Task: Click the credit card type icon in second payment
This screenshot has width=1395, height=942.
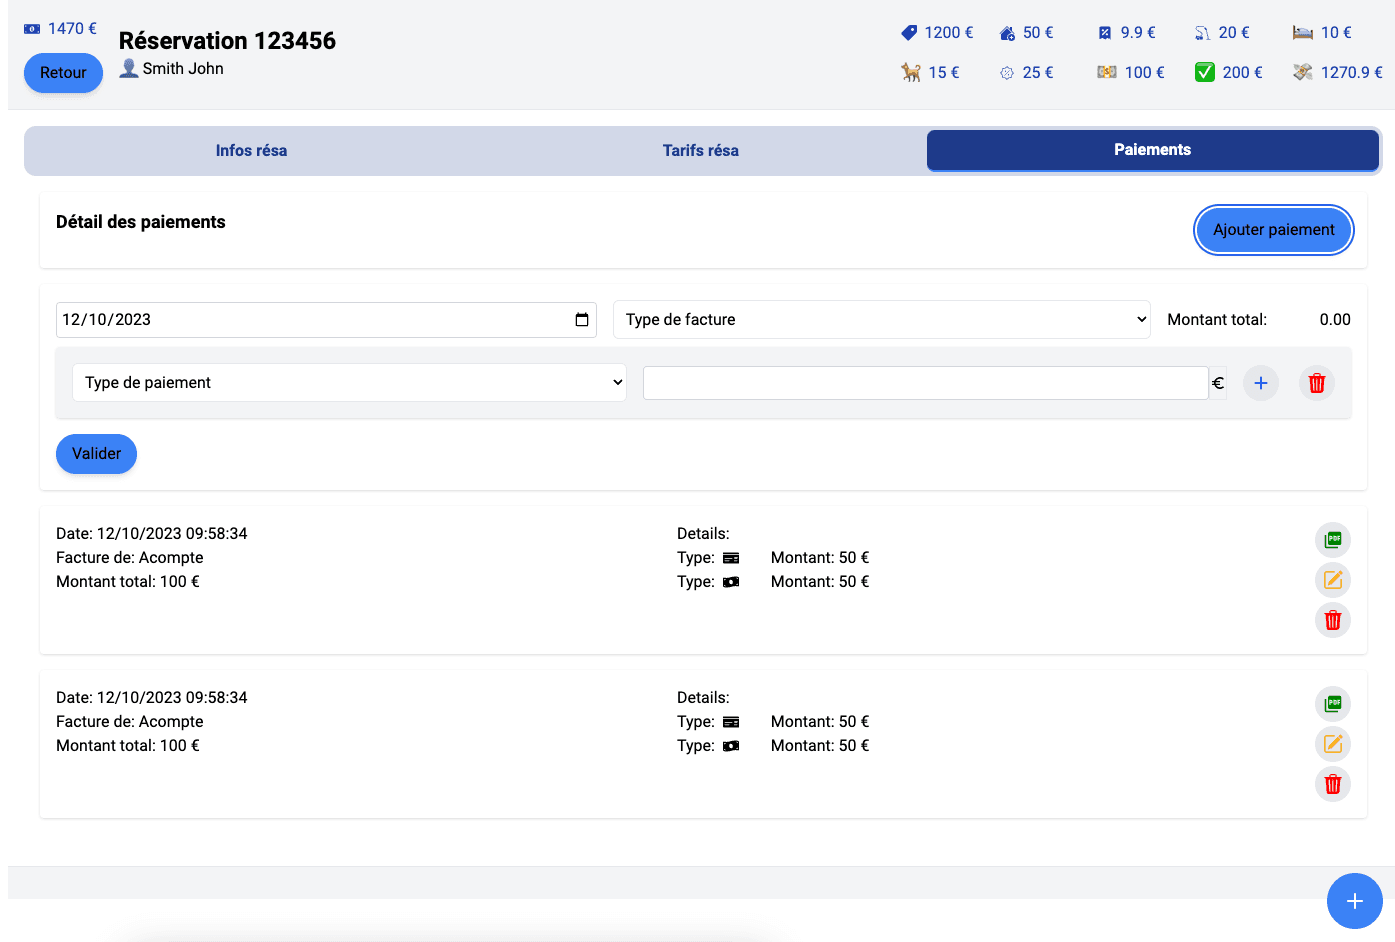Action: pyautogui.click(x=731, y=722)
